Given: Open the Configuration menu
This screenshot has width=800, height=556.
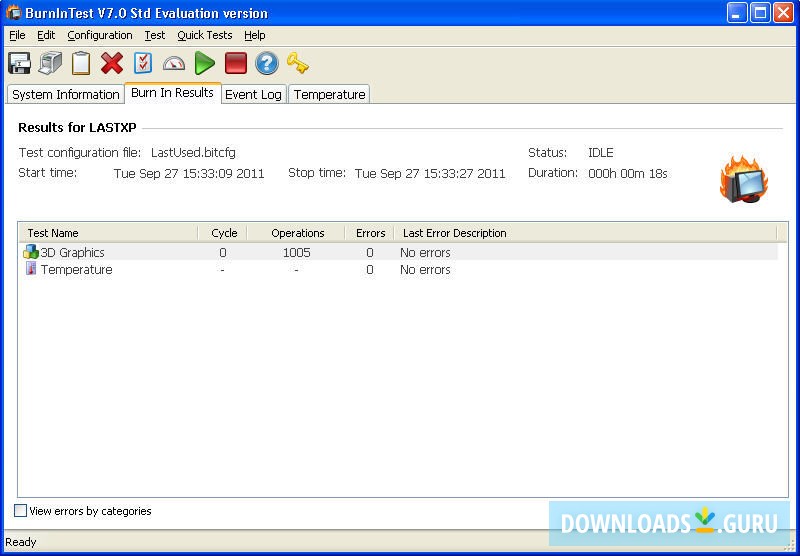Looking at the screenshot, I should pos(100,35).
